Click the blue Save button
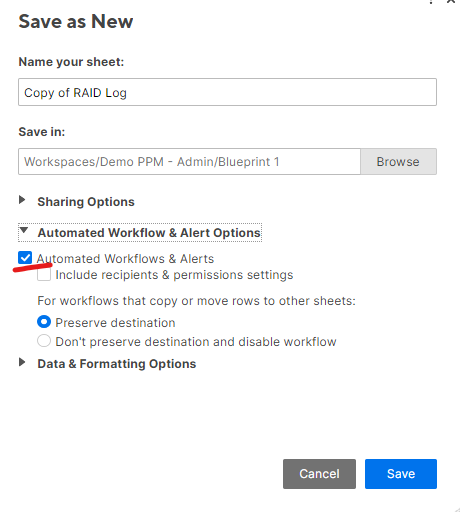 click(401, 474)
